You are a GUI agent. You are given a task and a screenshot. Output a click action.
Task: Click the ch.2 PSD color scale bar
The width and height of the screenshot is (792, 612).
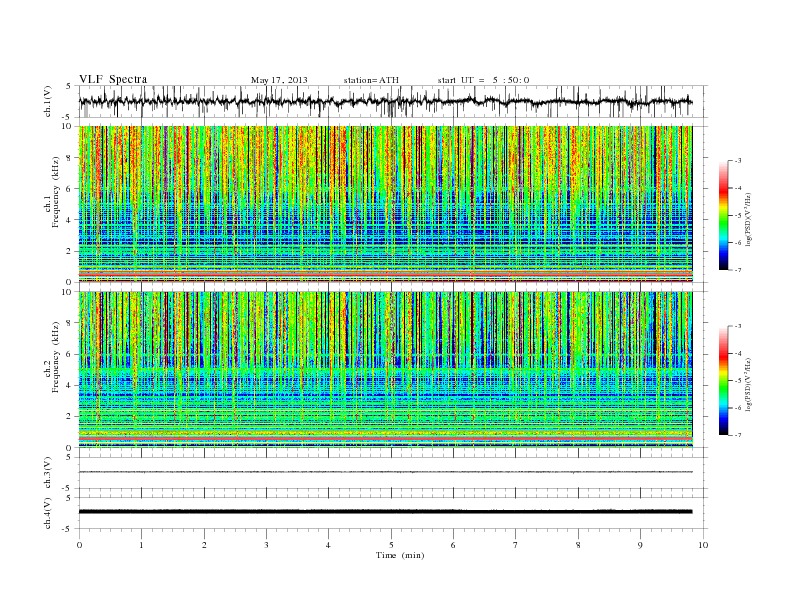coord(724,381)
